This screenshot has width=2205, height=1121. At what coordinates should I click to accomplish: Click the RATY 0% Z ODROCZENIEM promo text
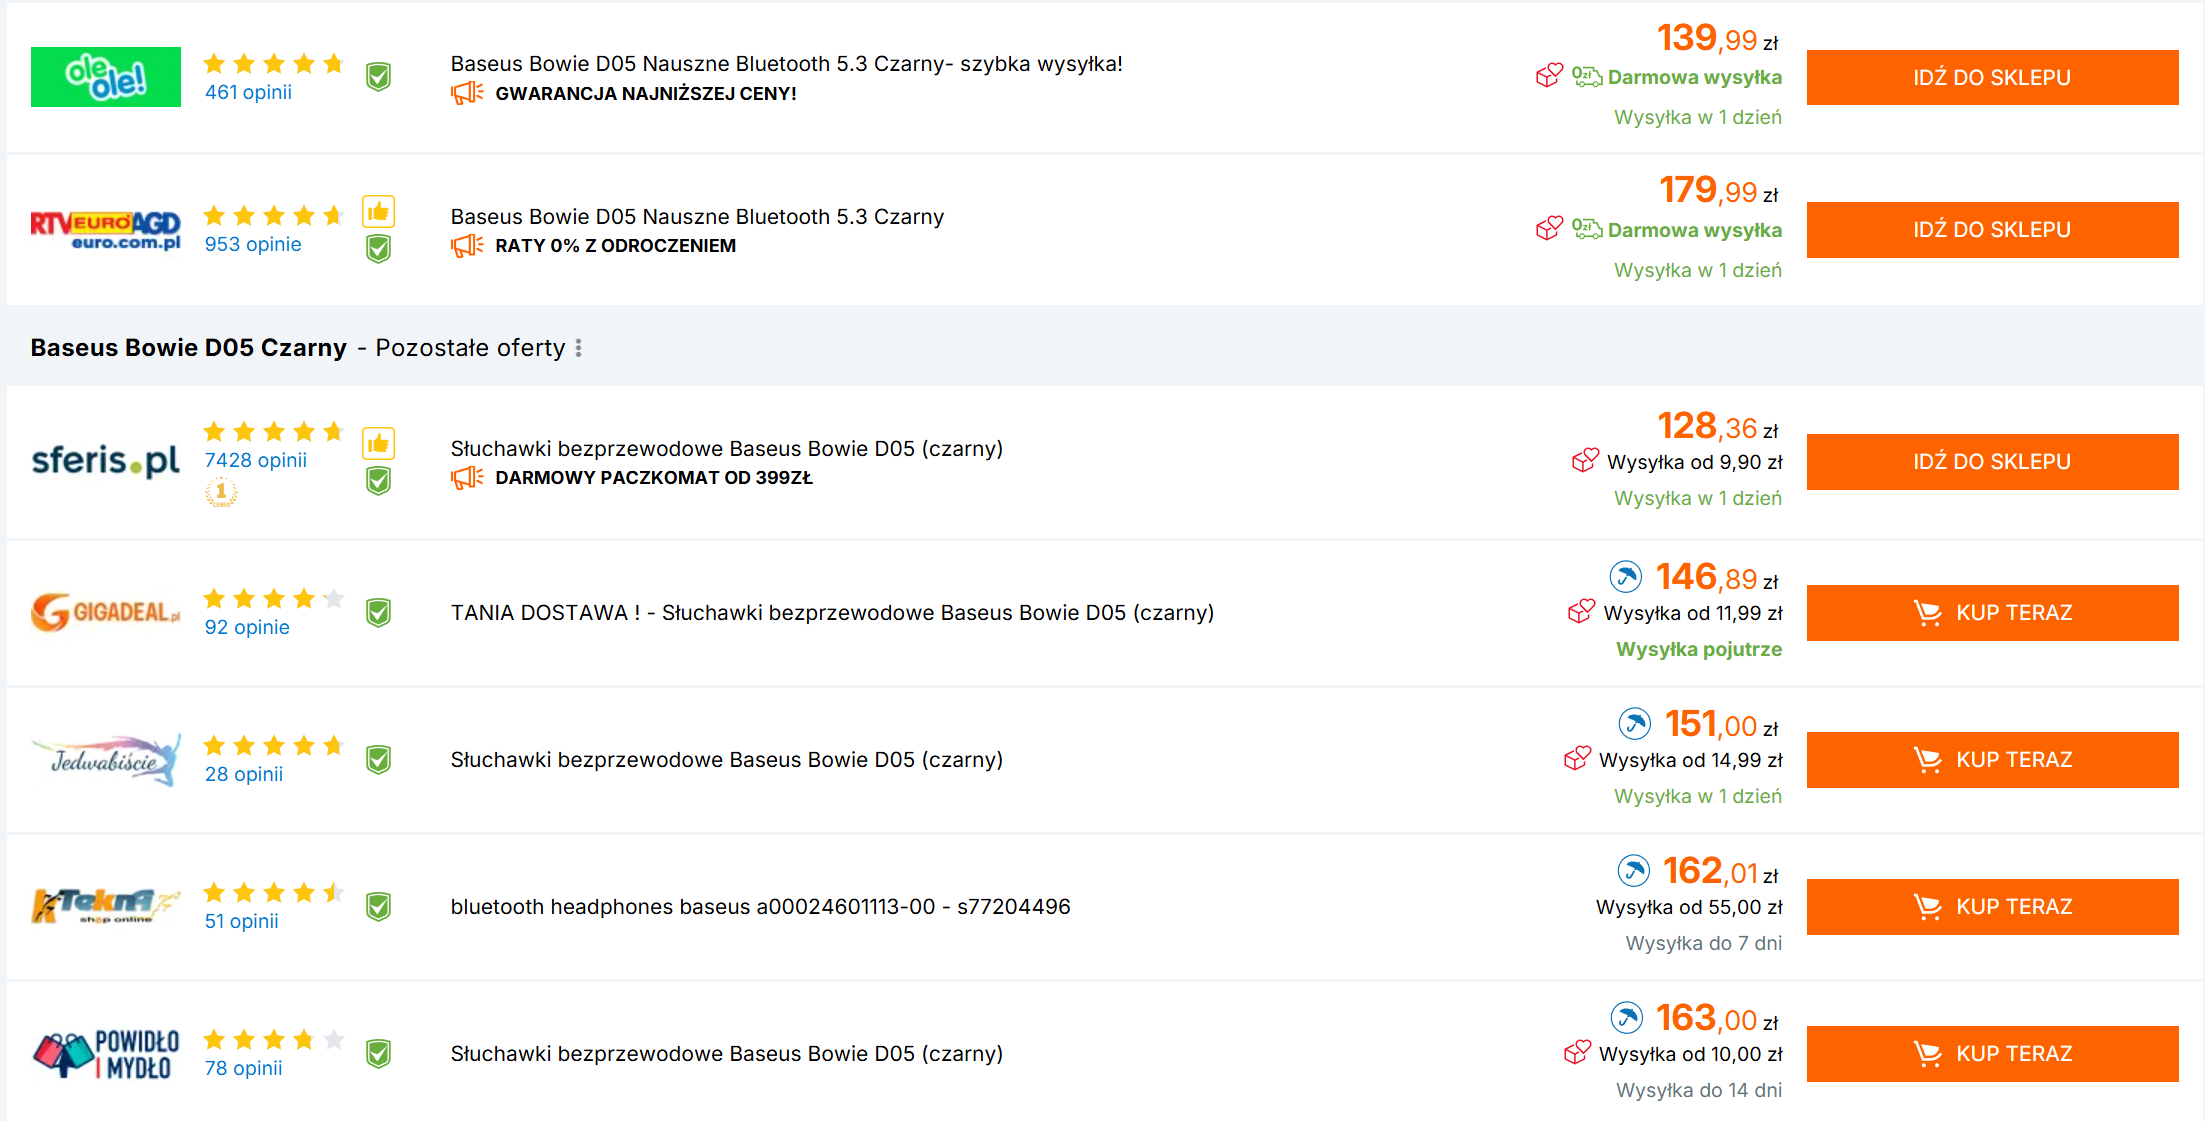tap(616, 246)
